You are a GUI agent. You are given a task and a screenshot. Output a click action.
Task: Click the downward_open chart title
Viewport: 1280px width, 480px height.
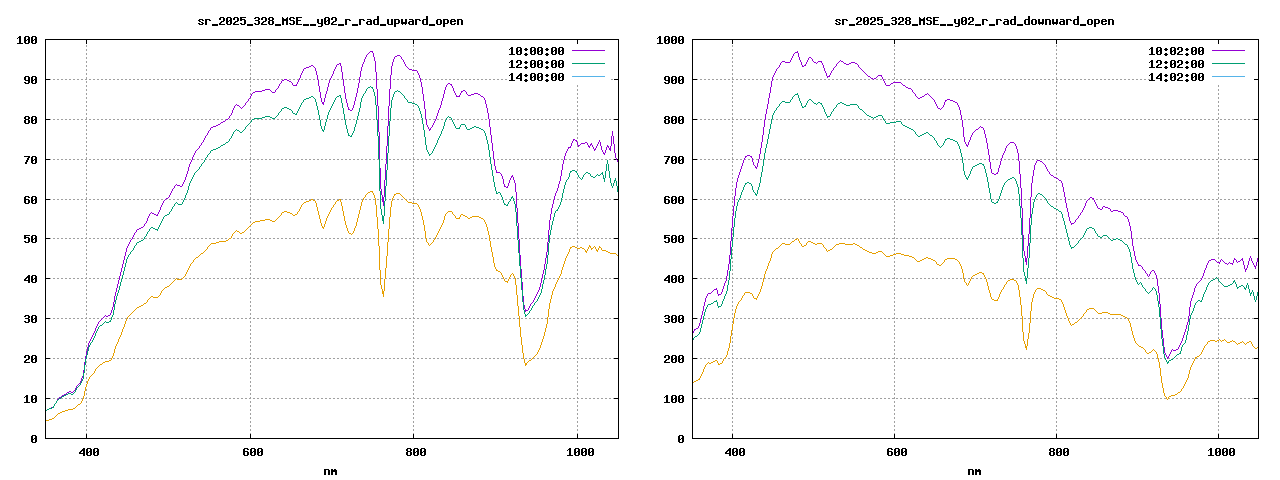tap(974, 21)
